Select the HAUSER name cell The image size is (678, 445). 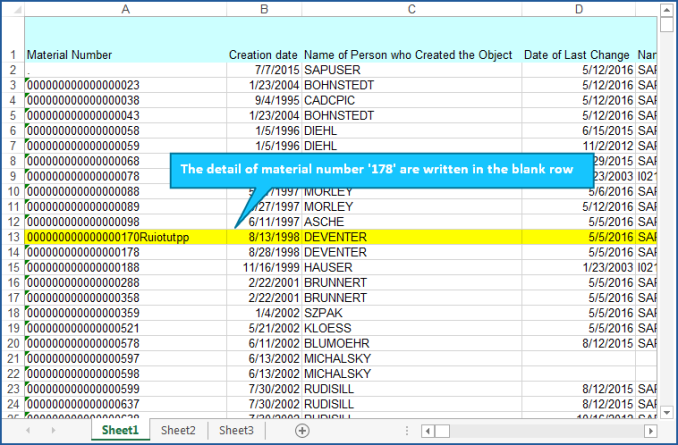412,267
